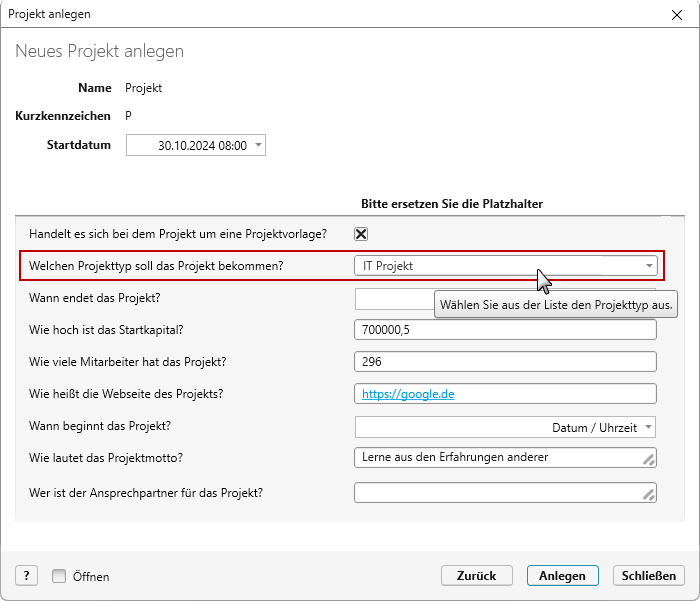This screenshot has height=601, width=700.
Task: Click the Startdatum field showing 30.10.2024 08:00
Action: (196, 145)
